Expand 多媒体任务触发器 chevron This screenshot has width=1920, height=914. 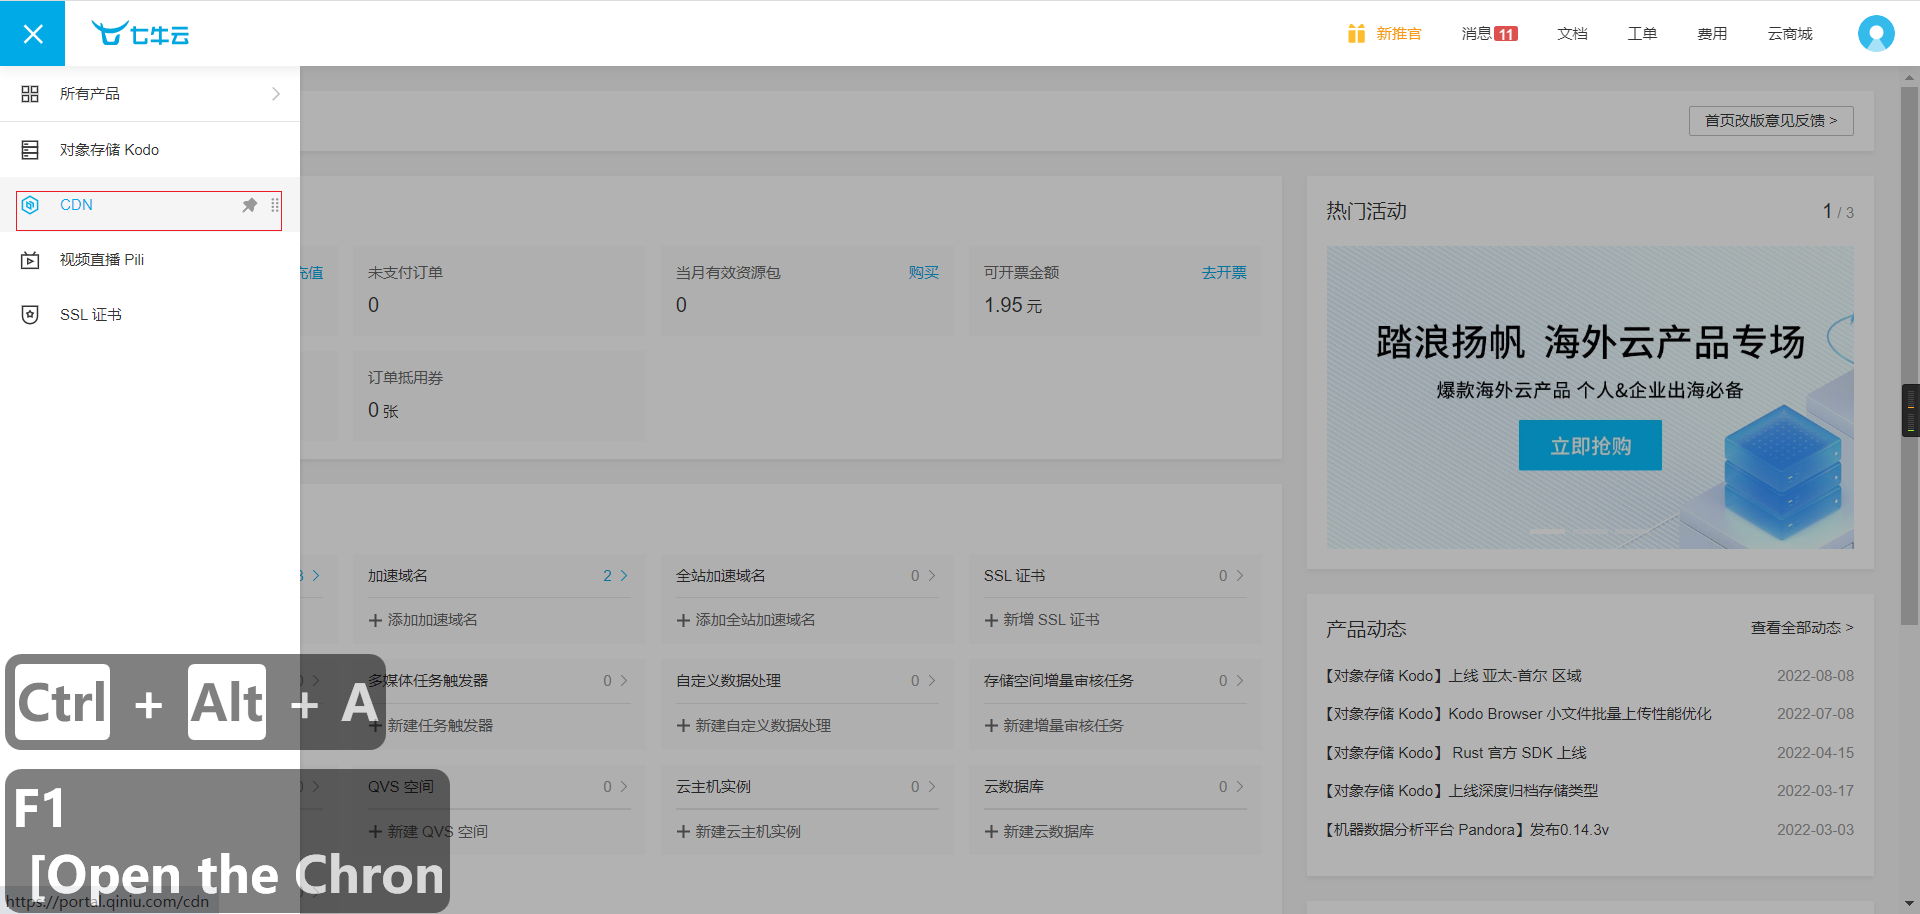click(x=624, y=681)
